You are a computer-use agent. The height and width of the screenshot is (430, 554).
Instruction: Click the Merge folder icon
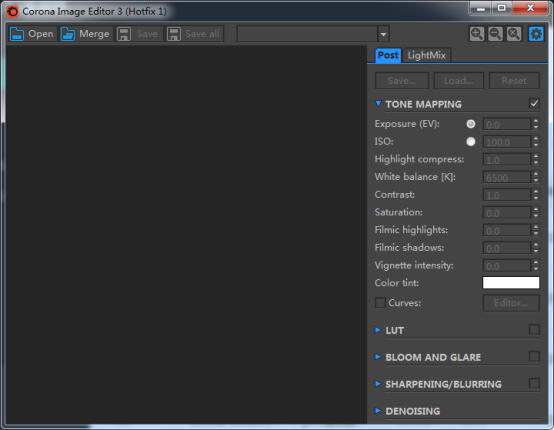pos(67,34)
